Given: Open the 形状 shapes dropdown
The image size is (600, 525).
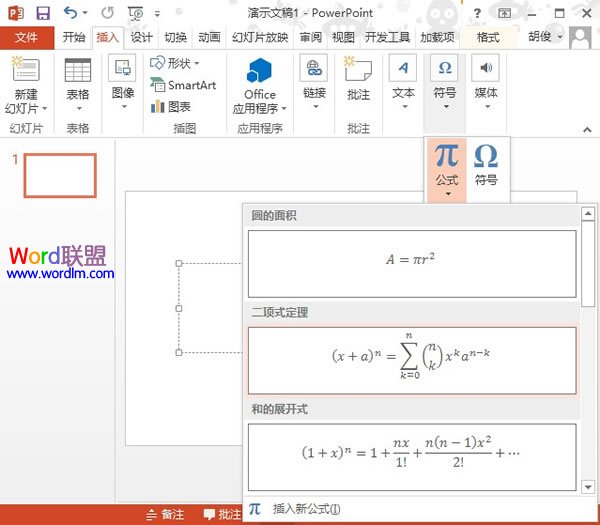Looking at the screenshot, I should (x=174, y=63).
